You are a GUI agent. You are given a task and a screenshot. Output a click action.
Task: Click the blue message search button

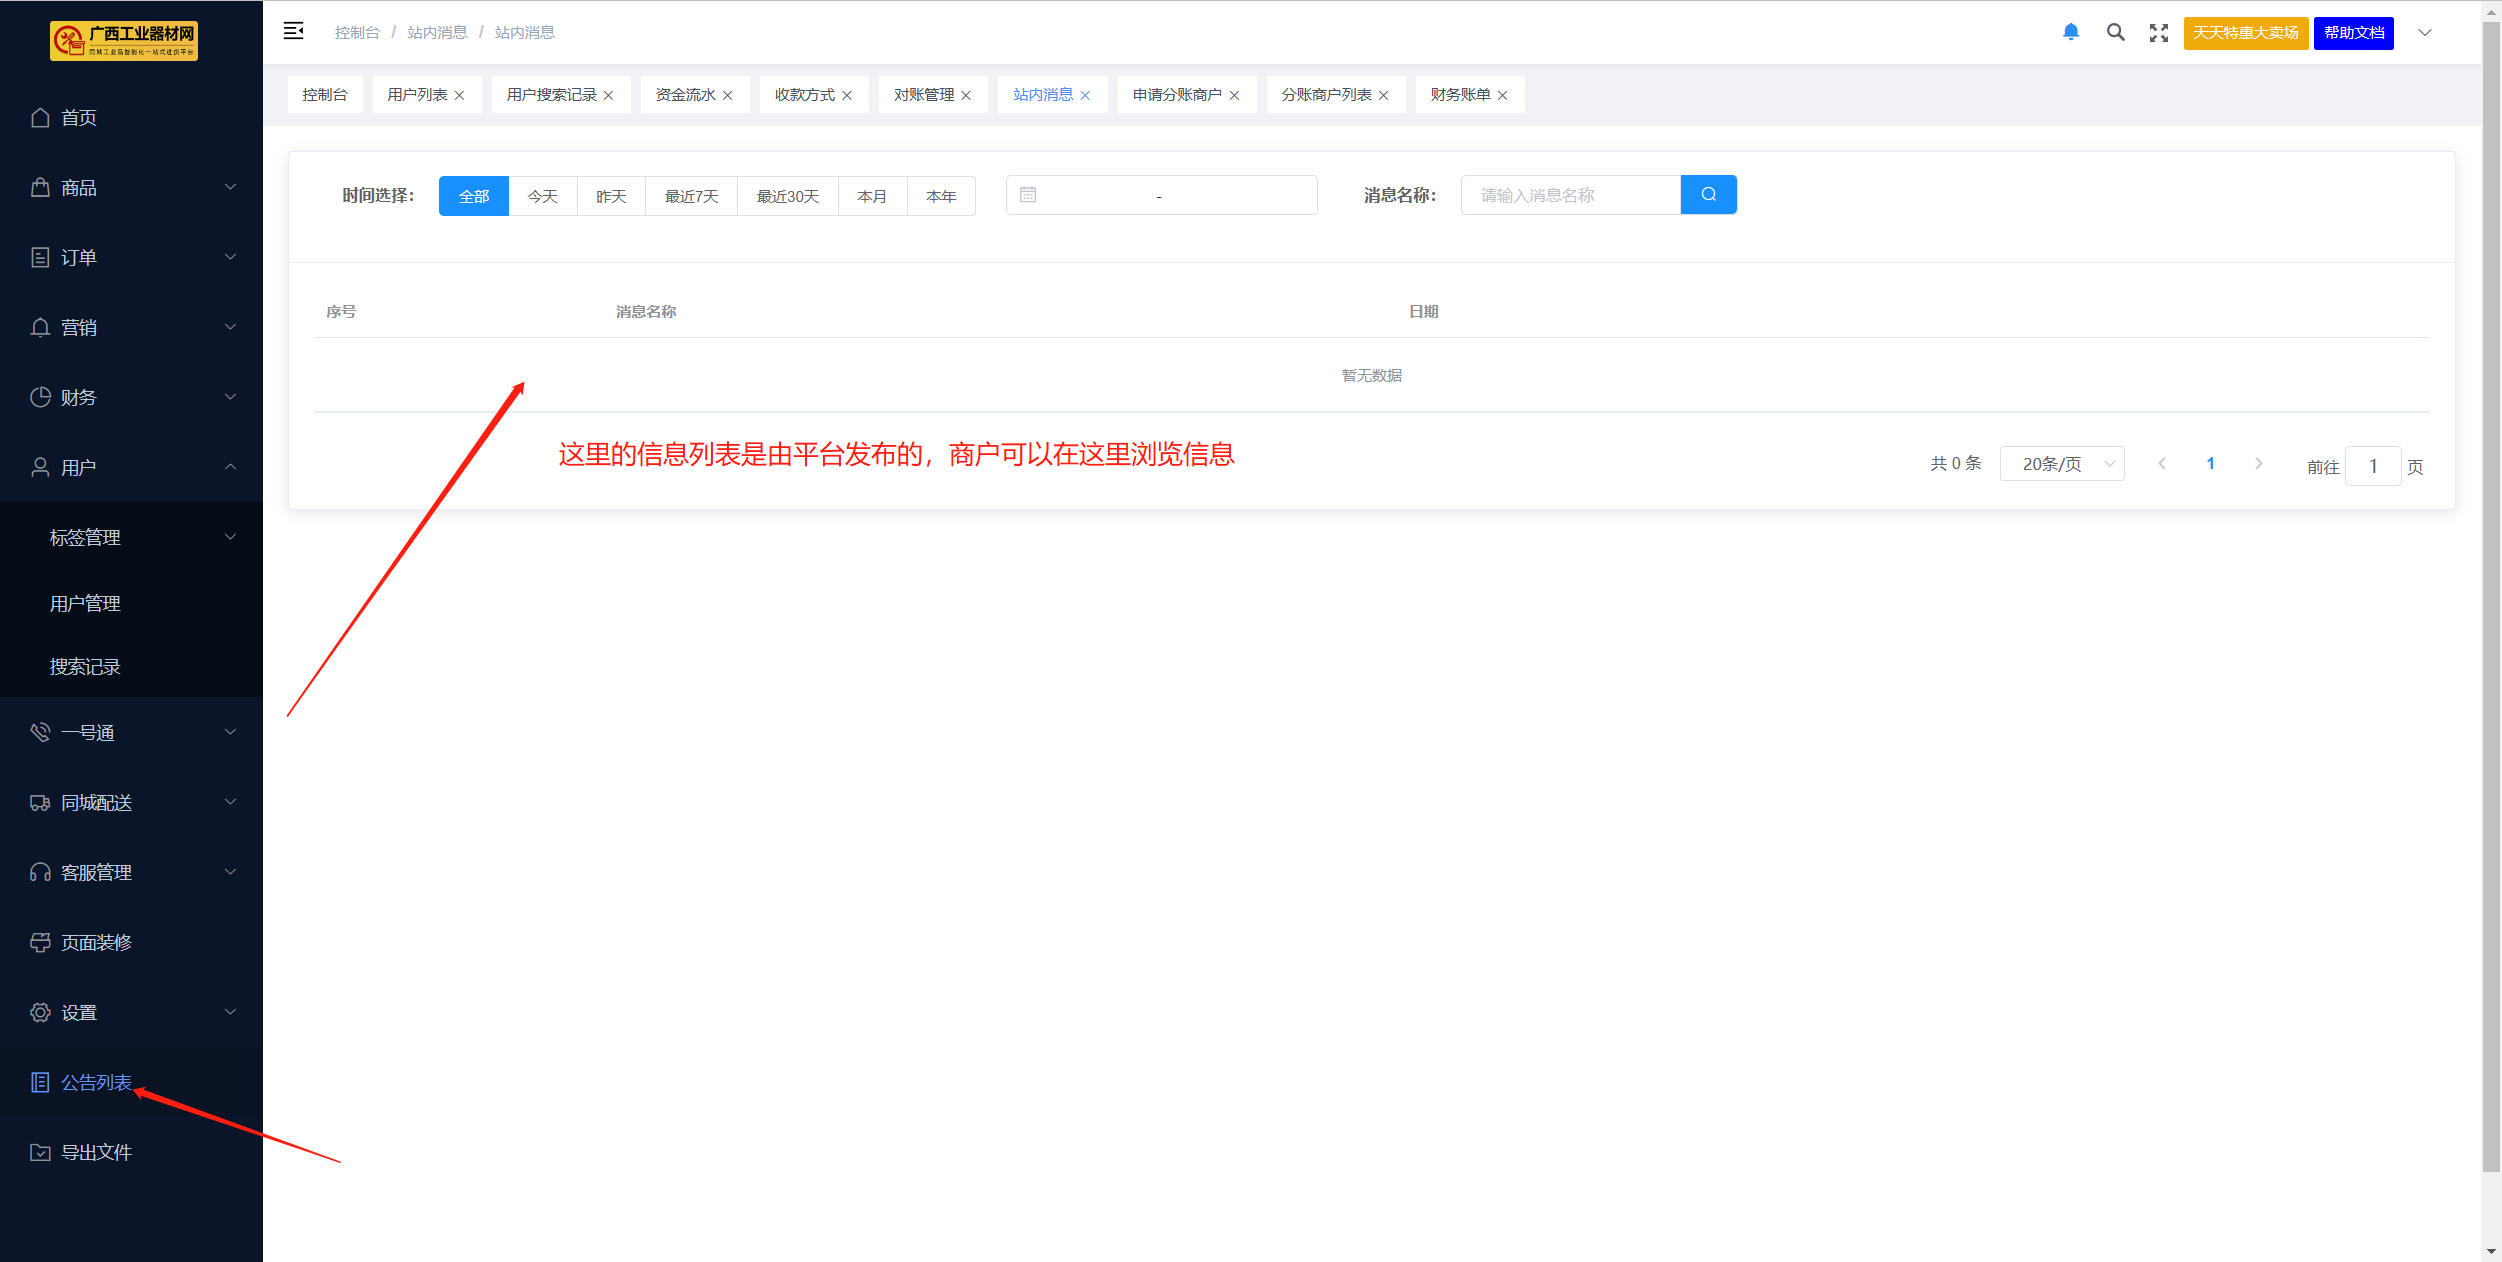[x=1708, y=195]
